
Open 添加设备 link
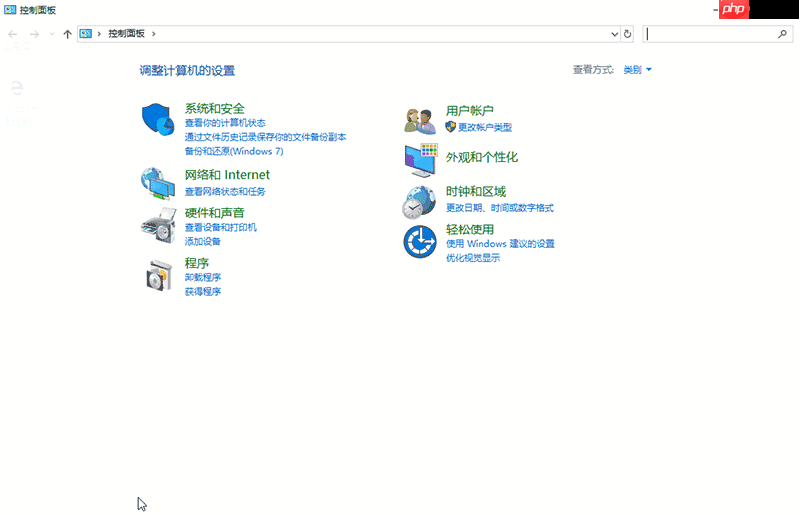203,241
